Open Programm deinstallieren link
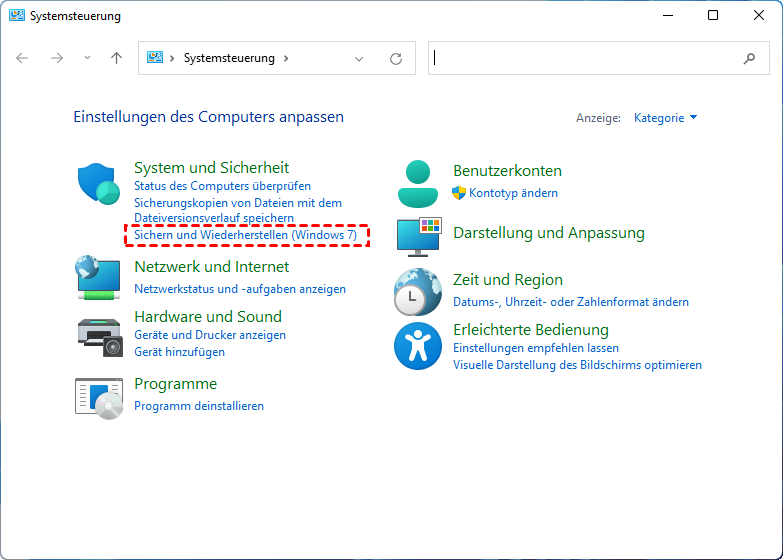The width and height of the screenshot is (783, 560). [x=199, y=406]
